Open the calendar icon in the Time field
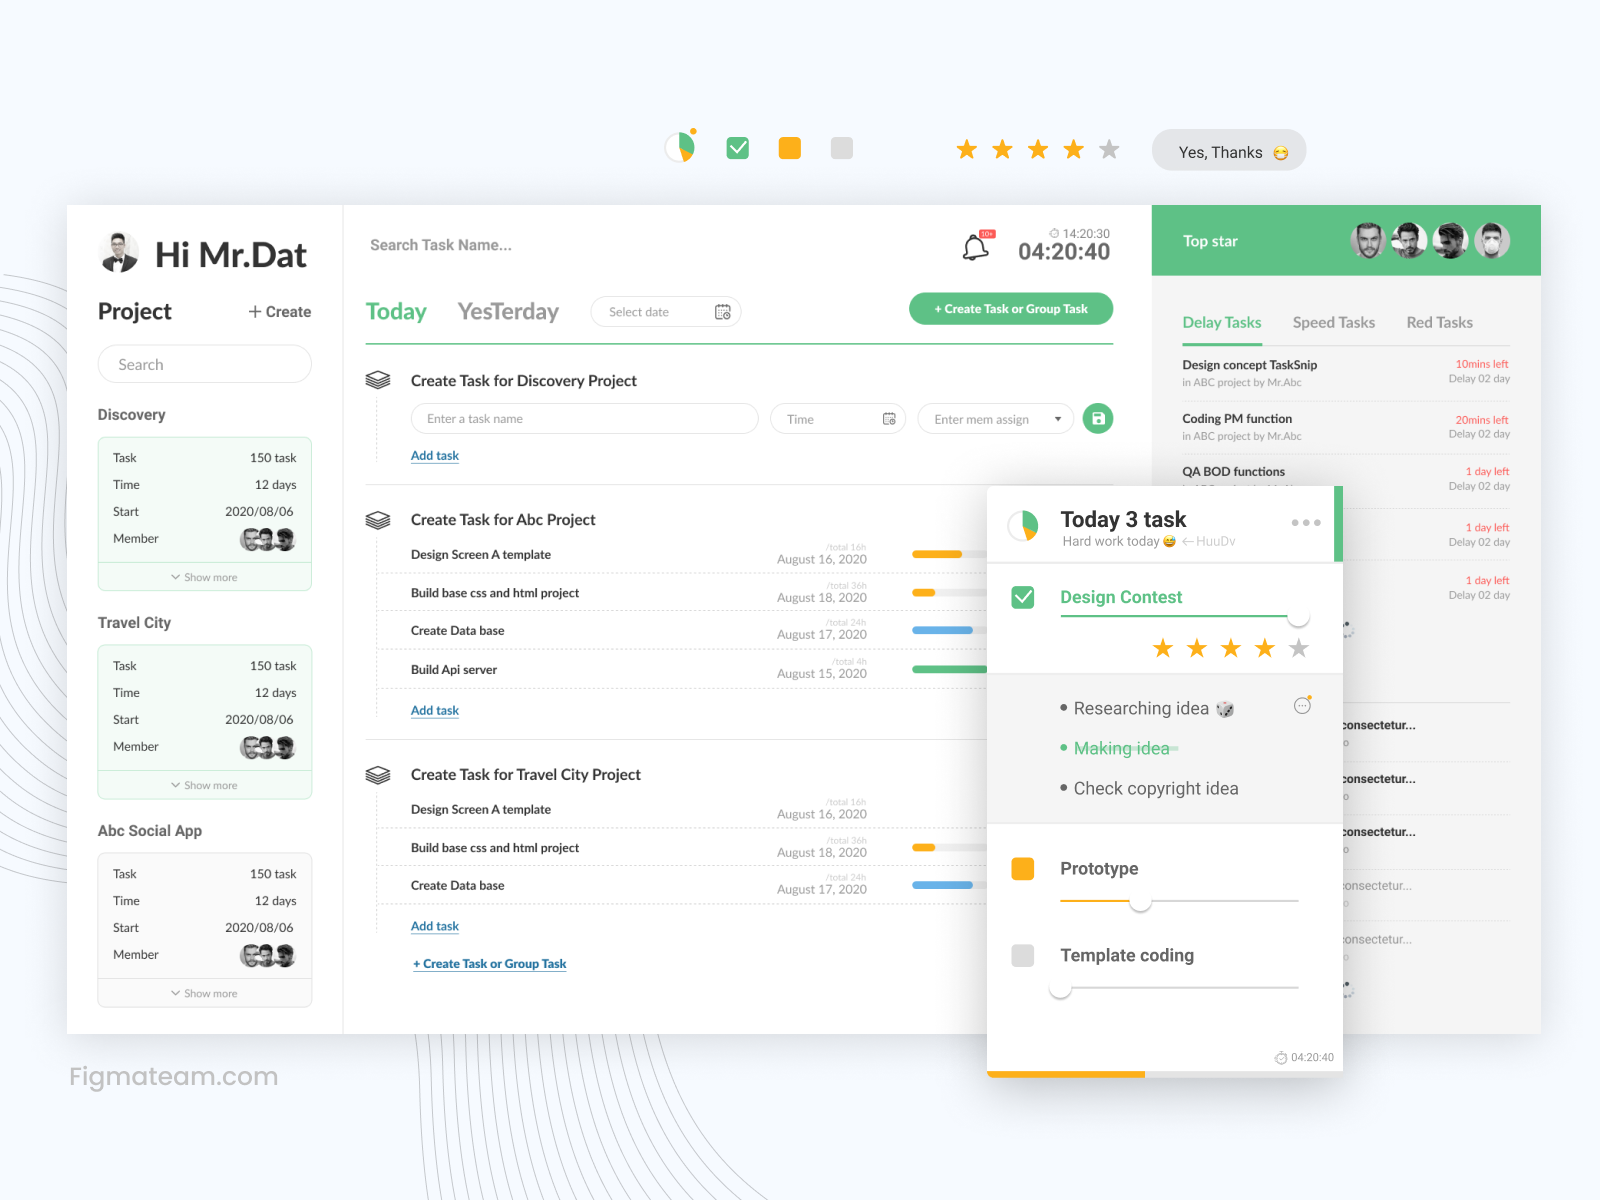Image resolution: width=1600 pixels, height=1200 pixels. pos(889,418)
